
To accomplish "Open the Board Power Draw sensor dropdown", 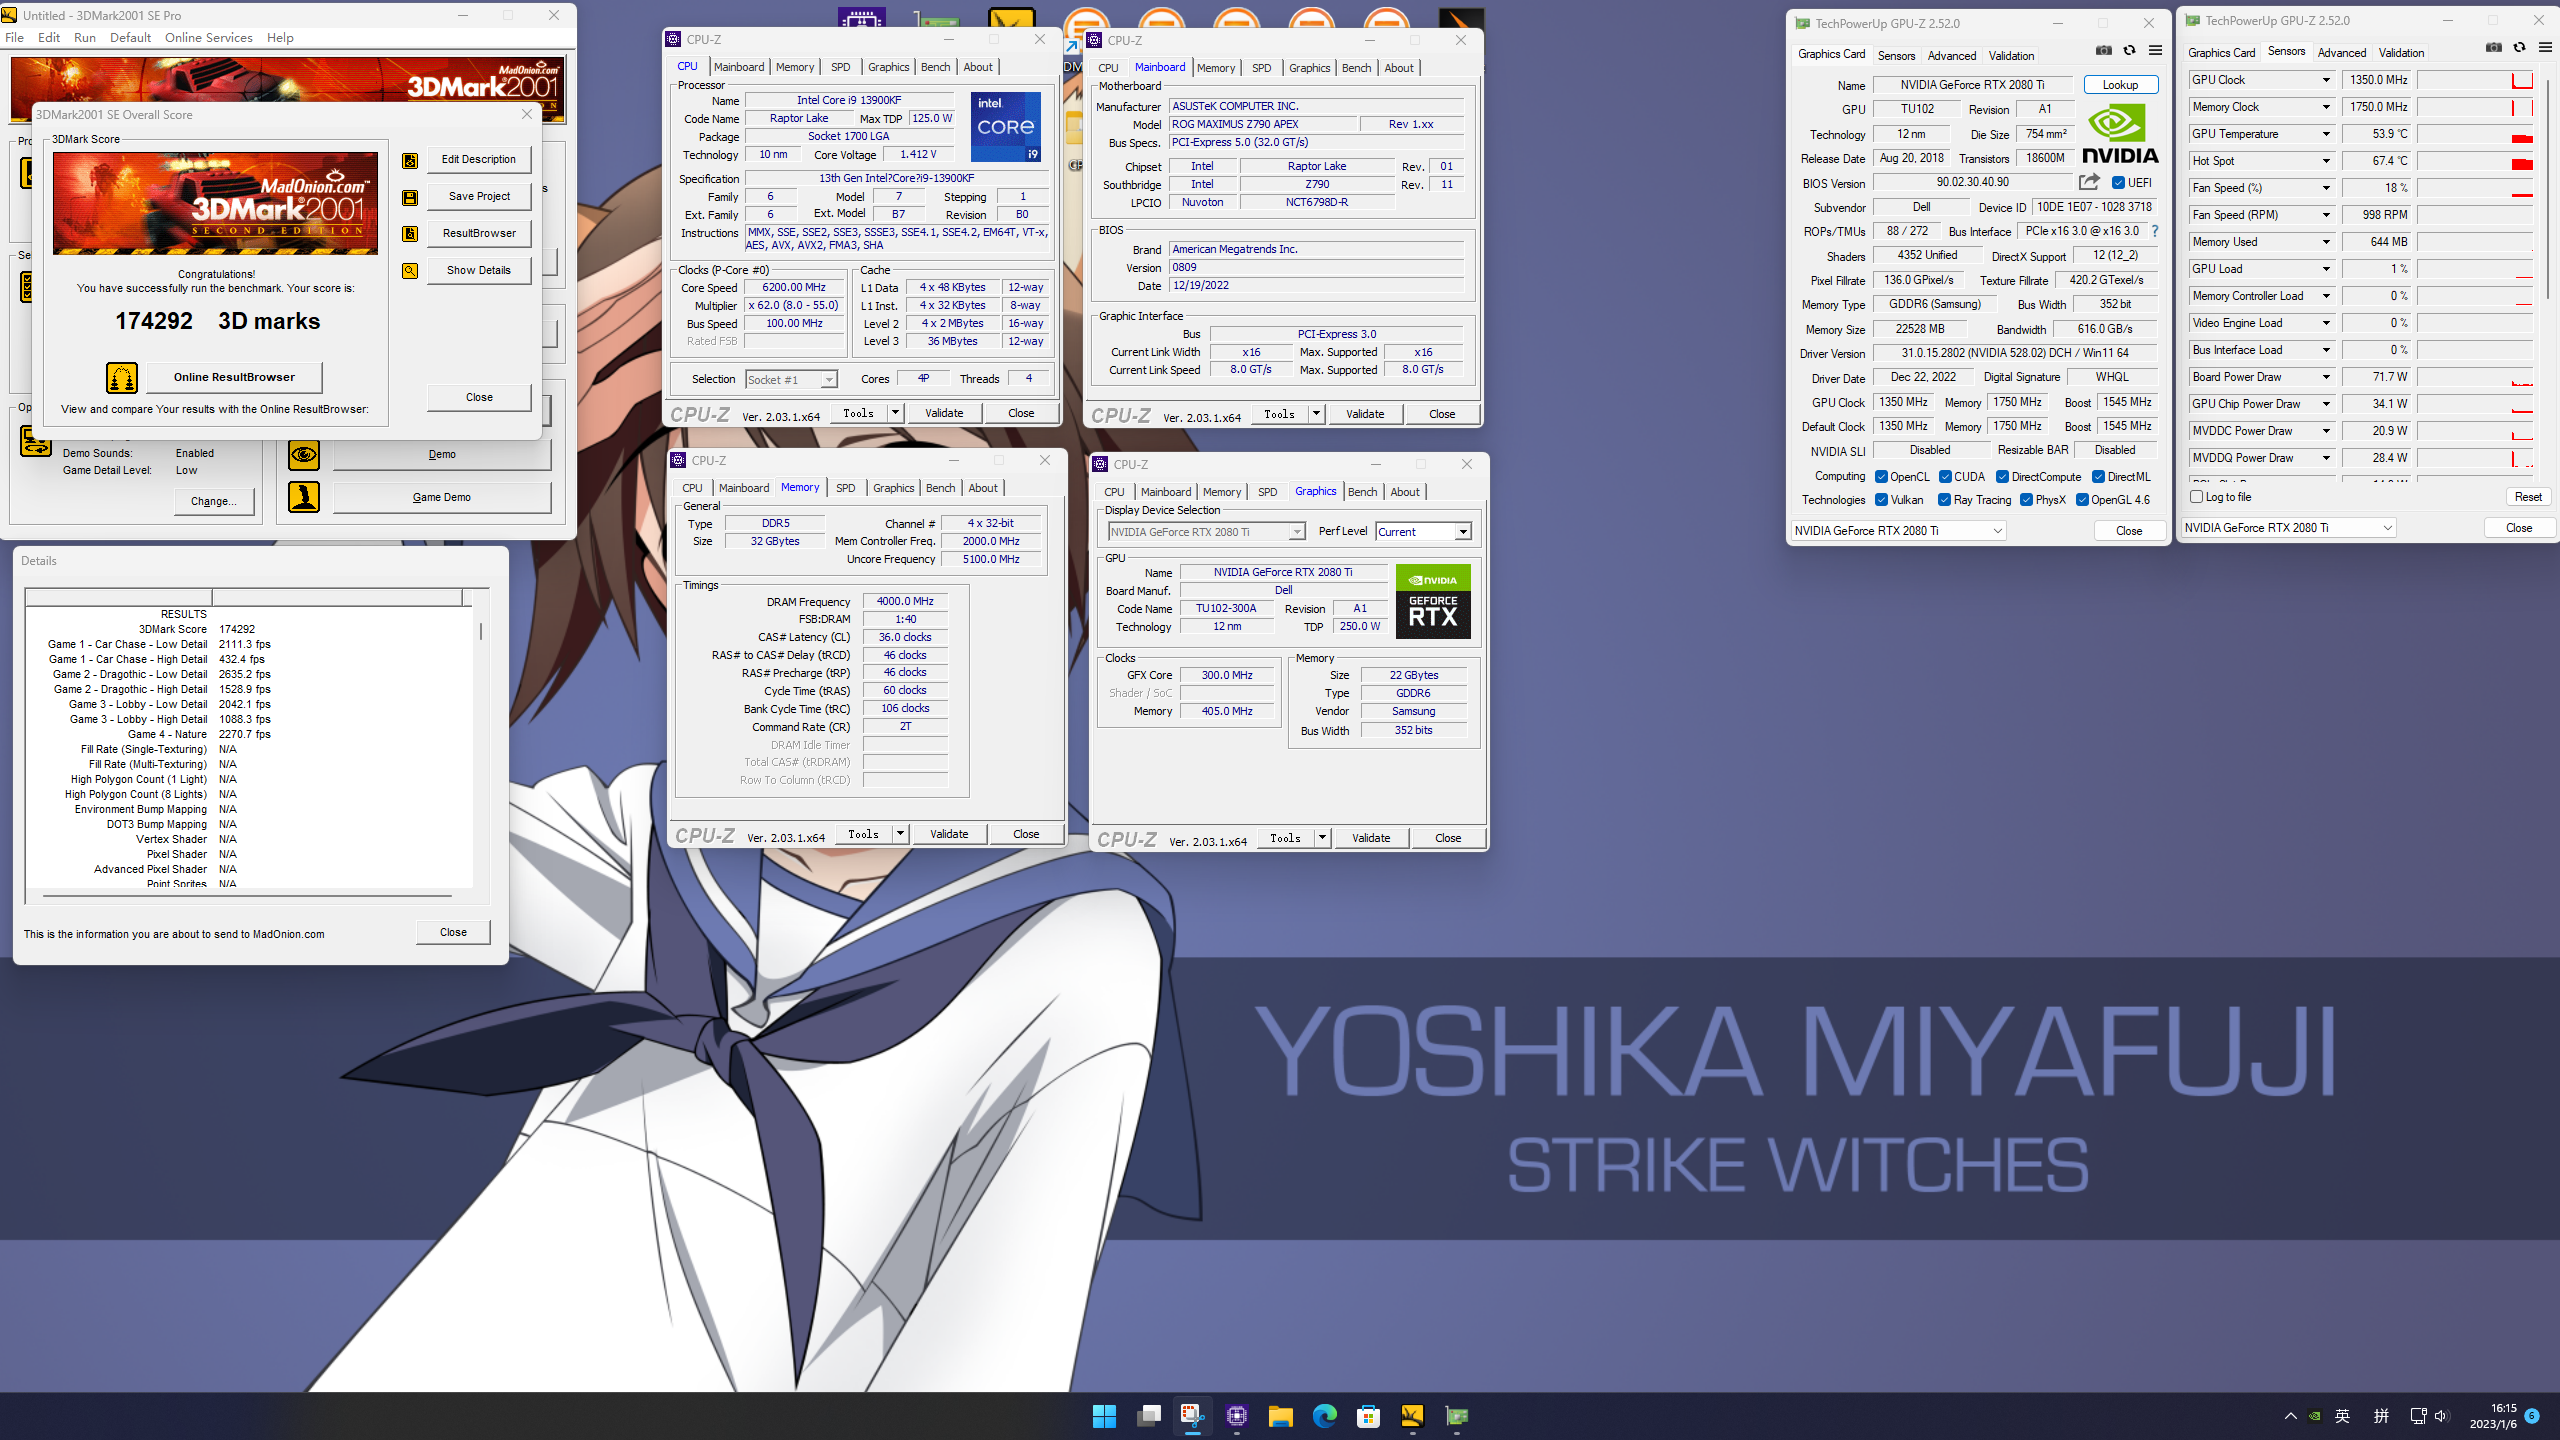I will point(2326,377).
